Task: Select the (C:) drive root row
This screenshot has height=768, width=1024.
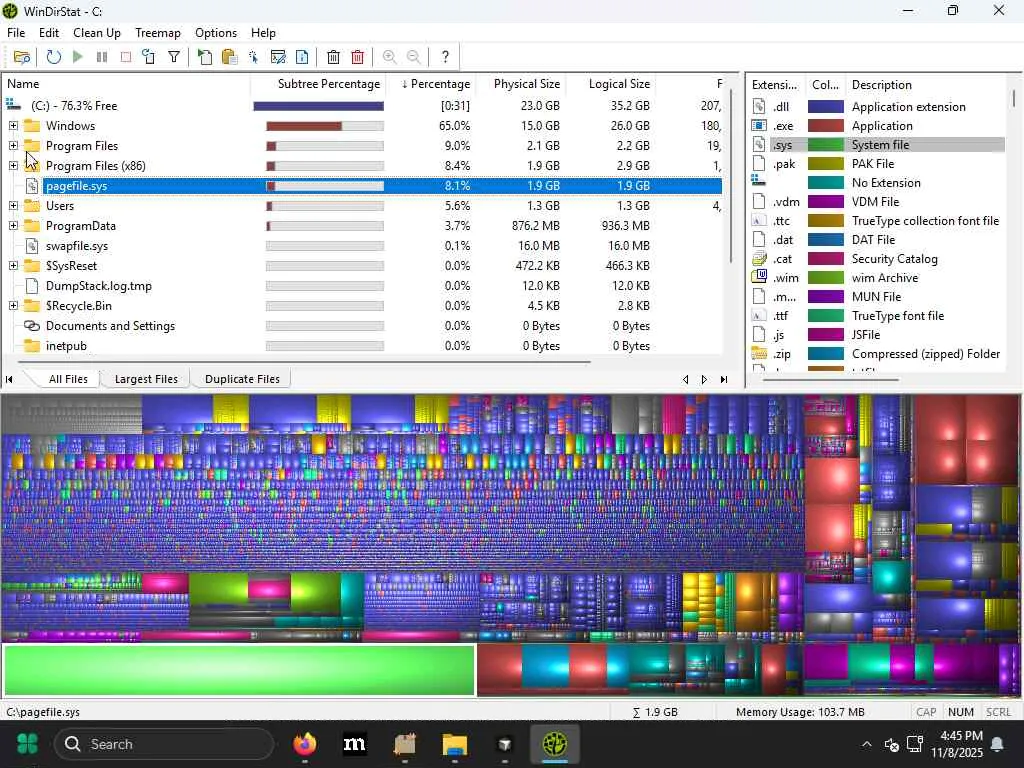Action: click(362, 105)
